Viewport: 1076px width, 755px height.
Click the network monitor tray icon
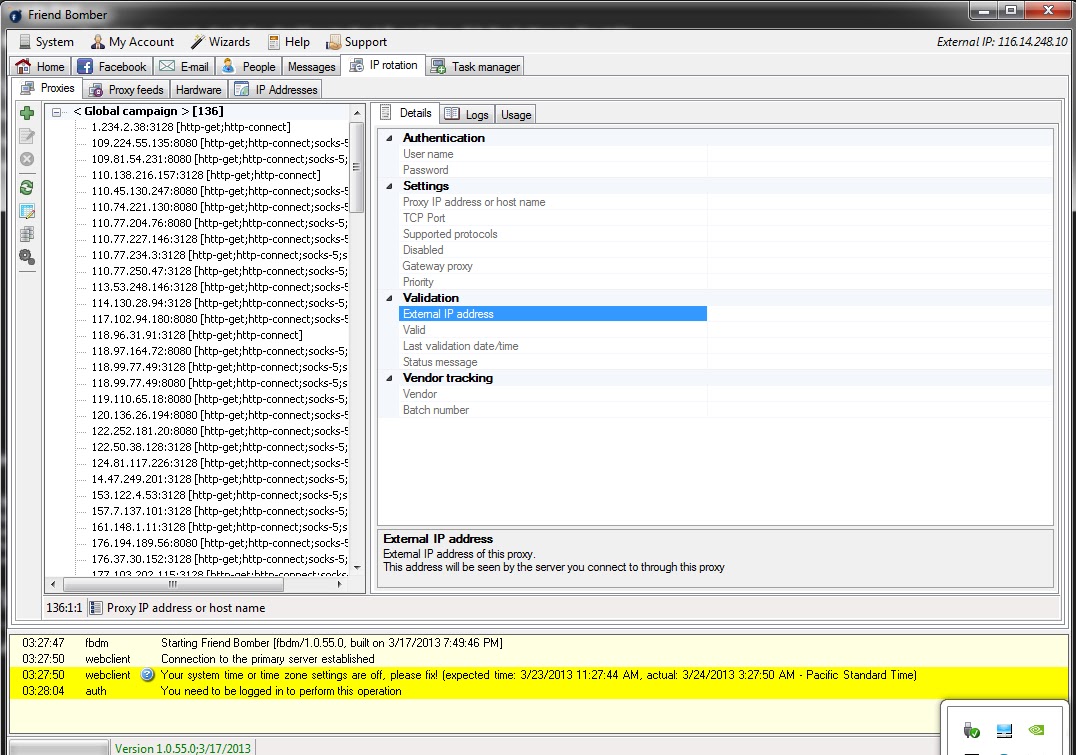[x=1004, y=730]
